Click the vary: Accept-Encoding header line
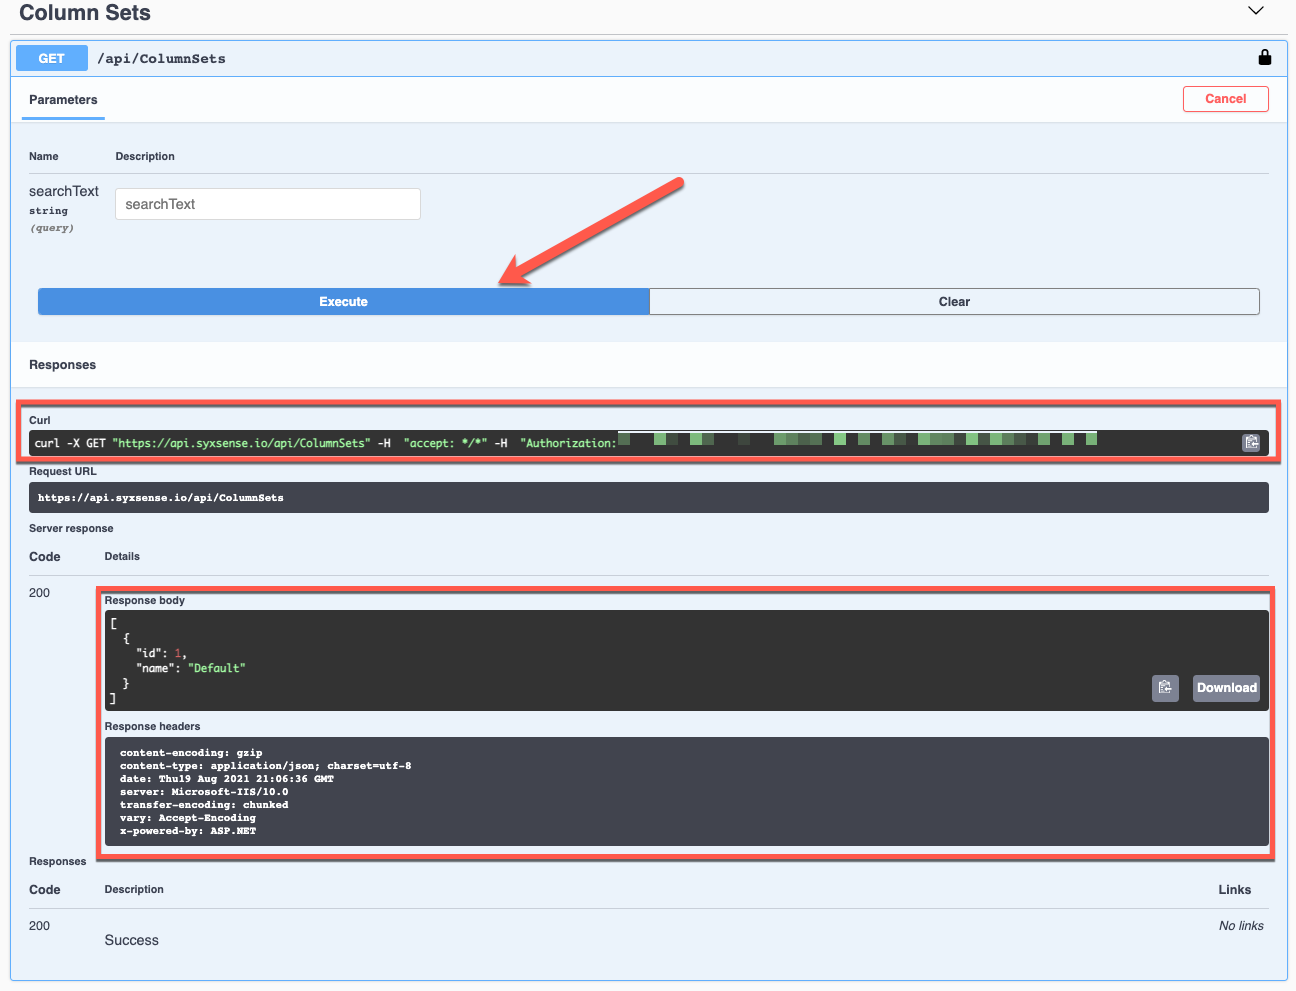This screenshot has height=991, width=1296. 188,818
